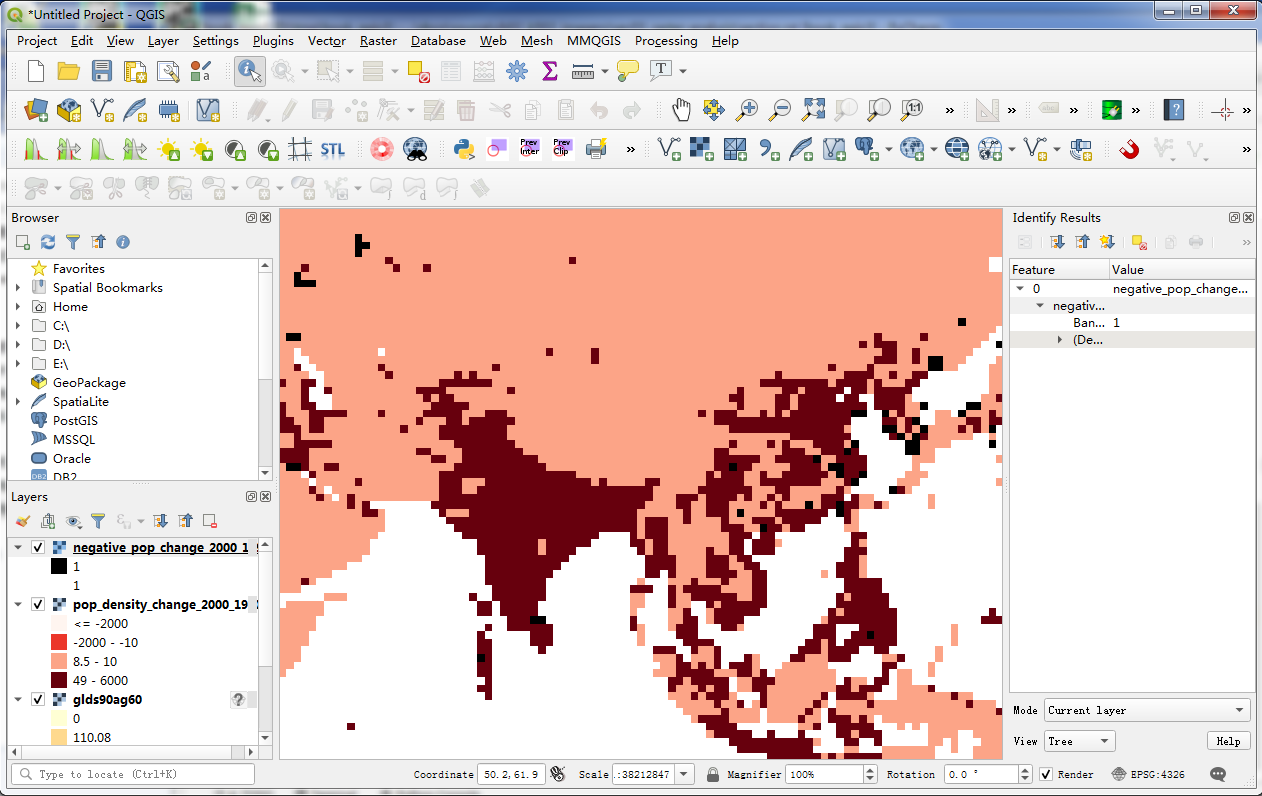1262x796 pixels.
Task: Open the Layer menu
Action: tap(163, 41)
